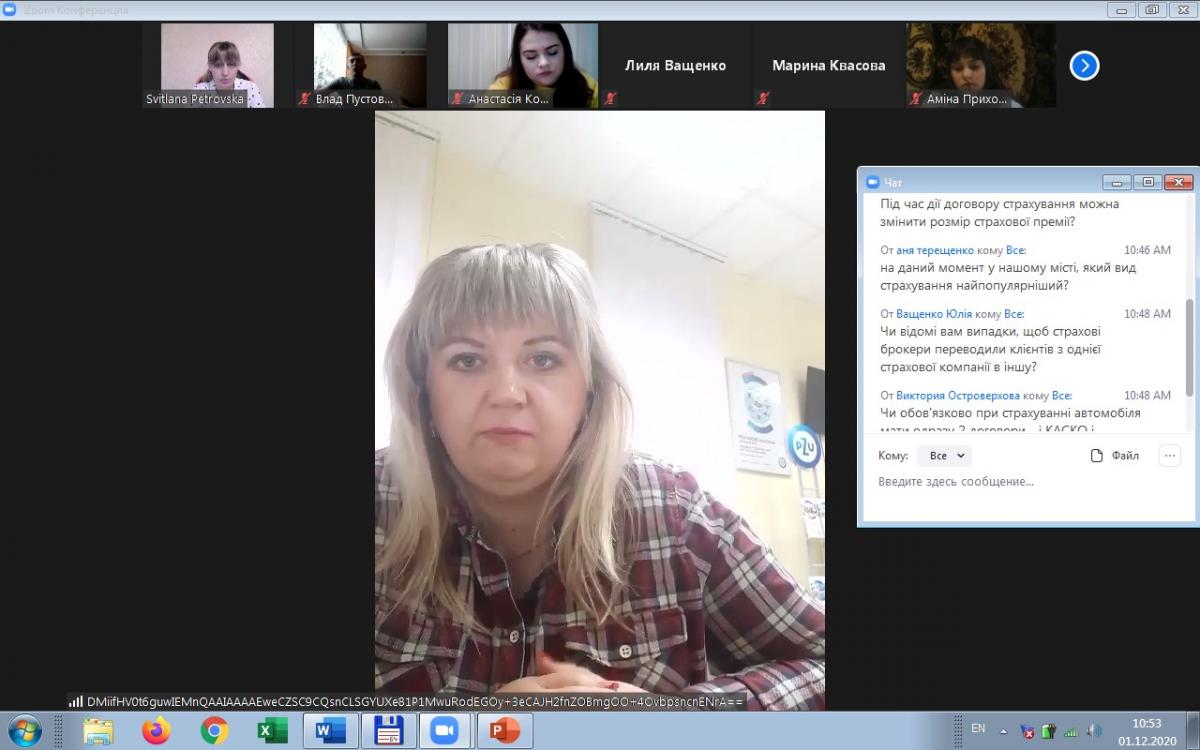Screen dimensions: 1200x750
Task: Restore the Zoom Конференция main window
Action: (1152, 9)
